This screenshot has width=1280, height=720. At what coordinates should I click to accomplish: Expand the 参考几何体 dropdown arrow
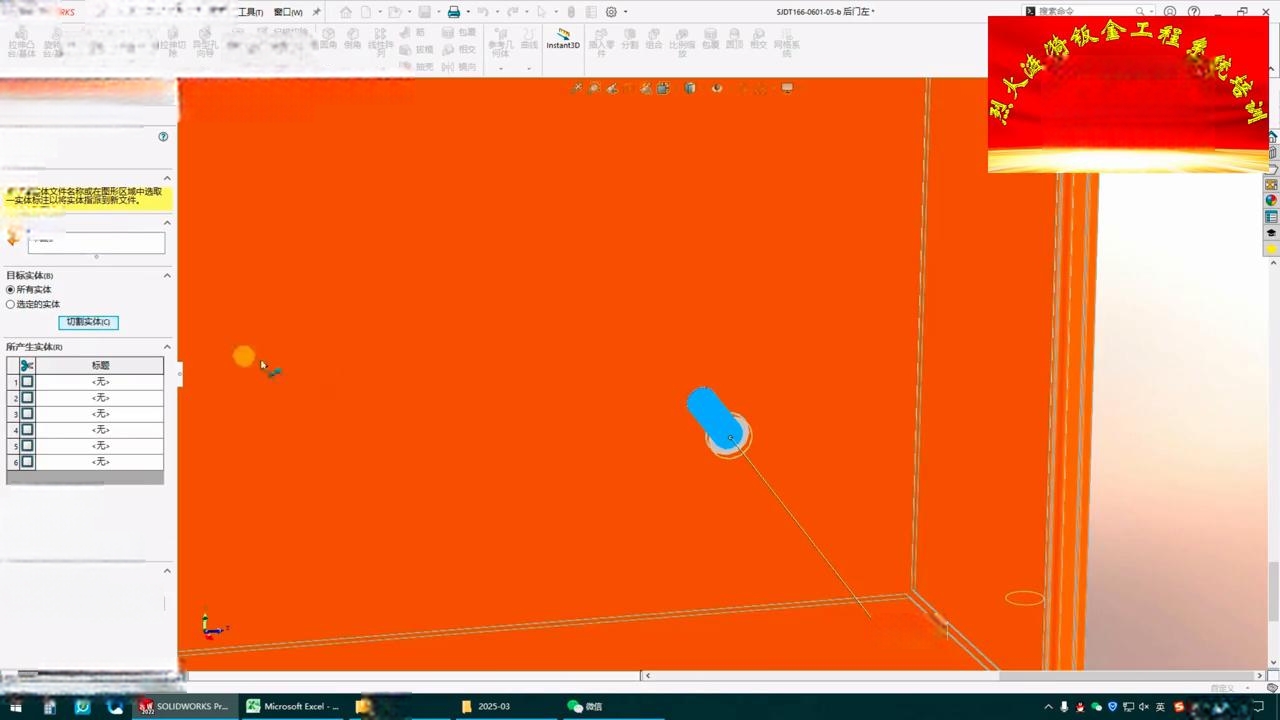click(x=500, y=68)
